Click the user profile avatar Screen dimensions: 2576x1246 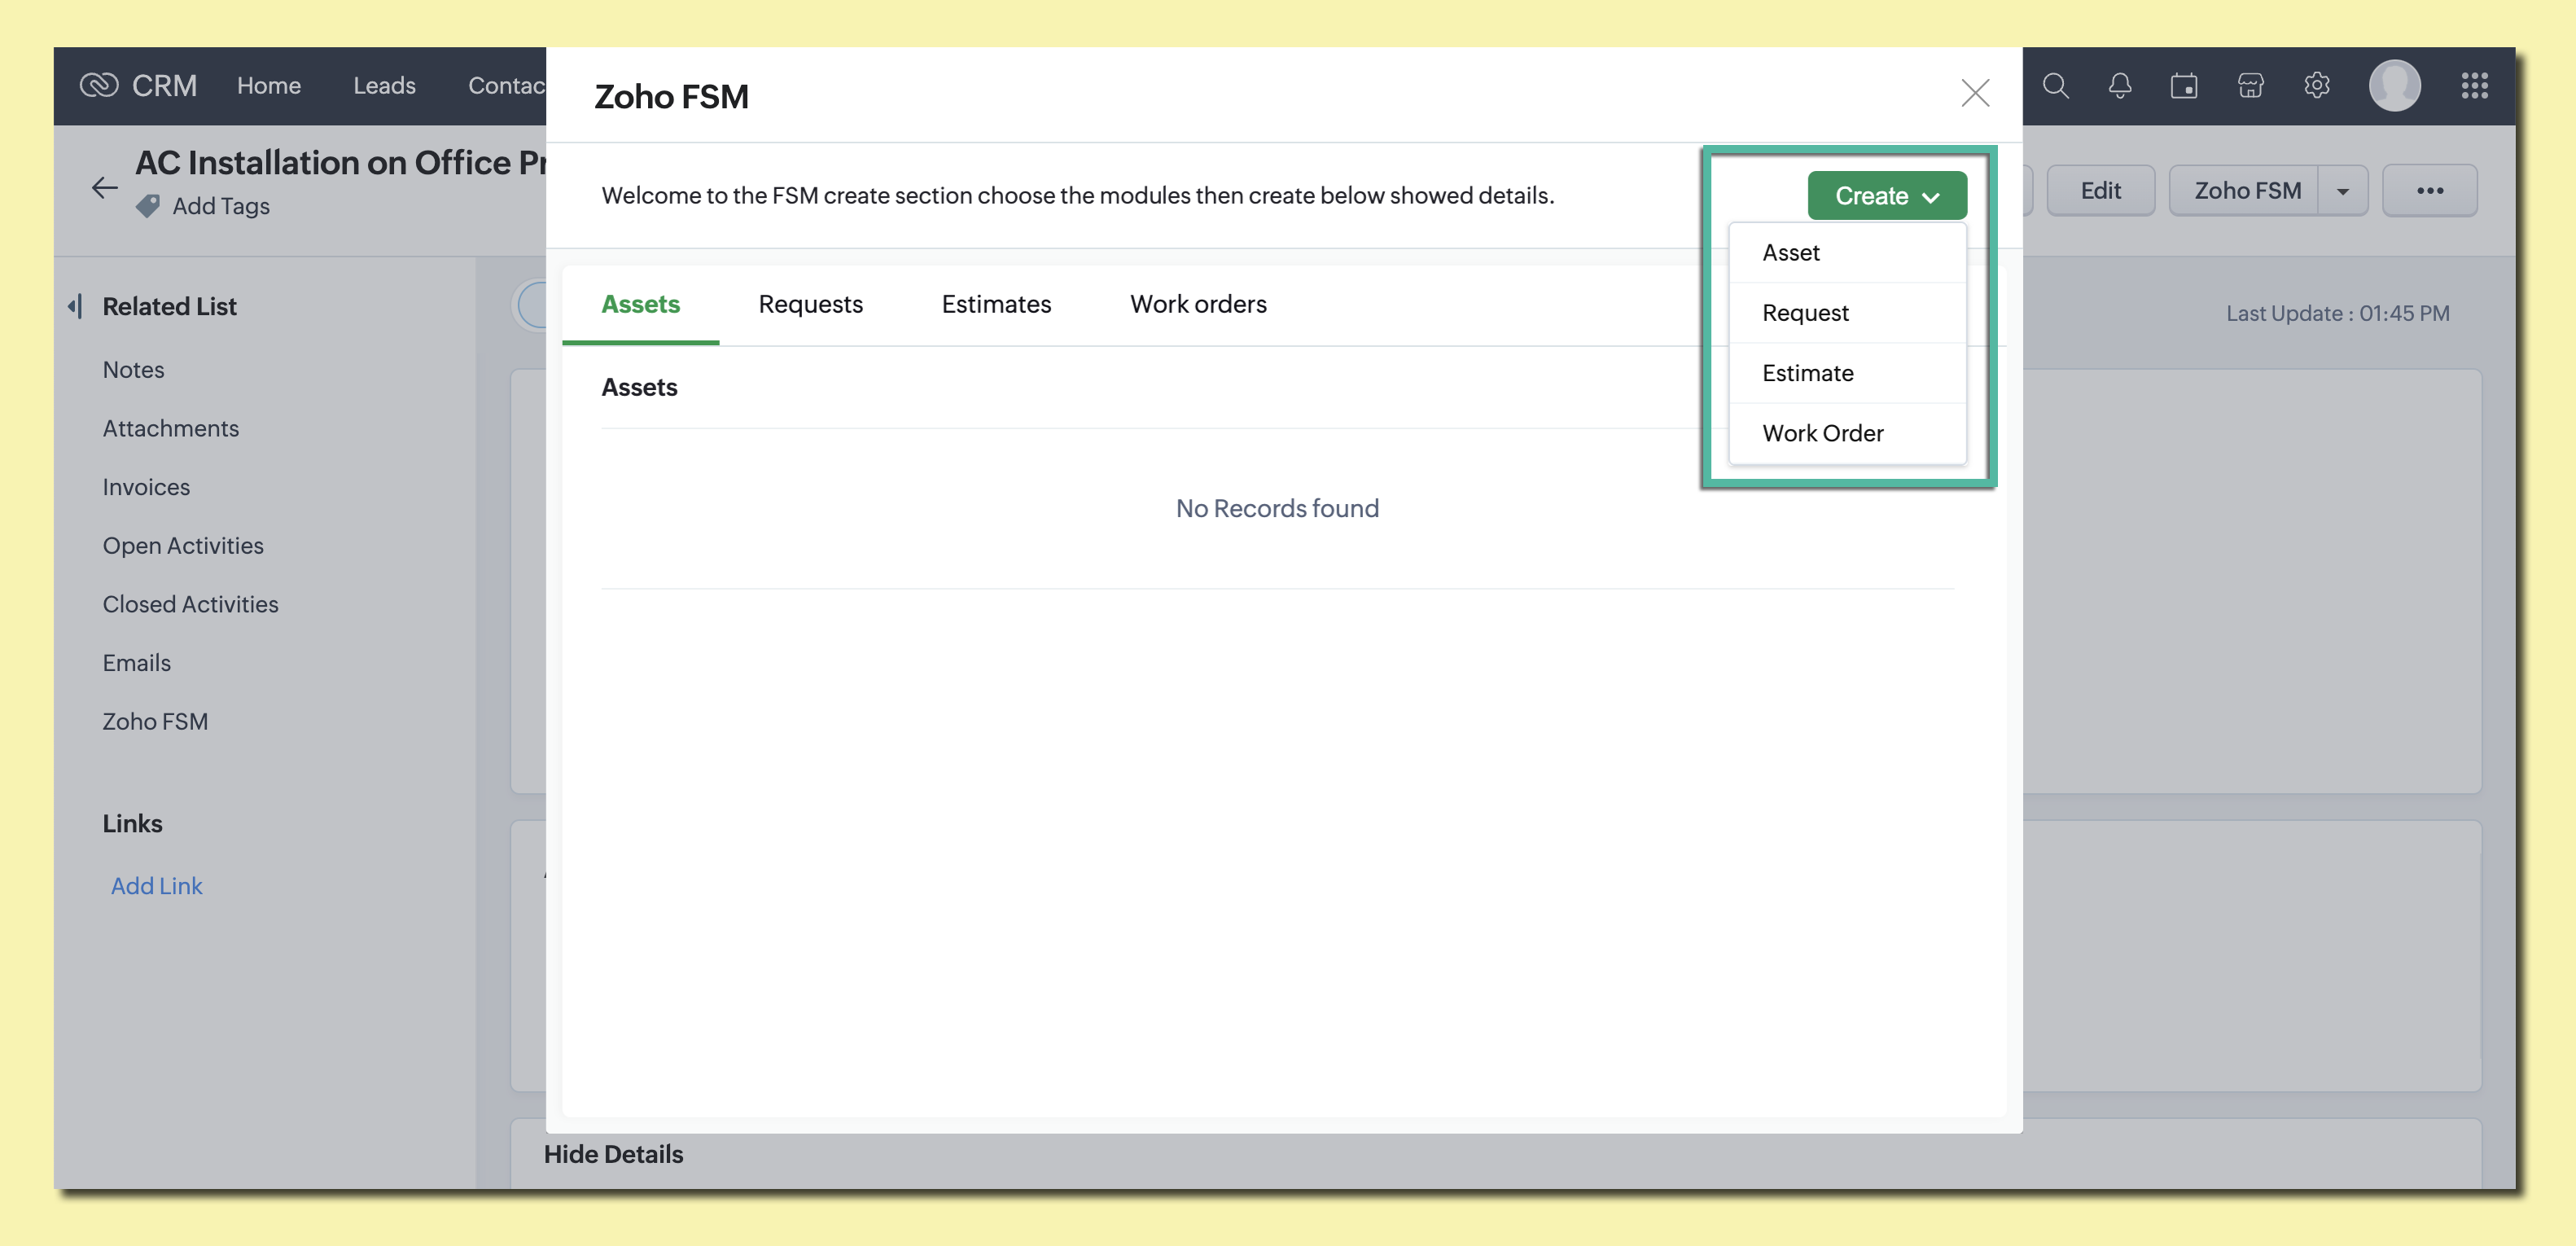[2394, 86]
